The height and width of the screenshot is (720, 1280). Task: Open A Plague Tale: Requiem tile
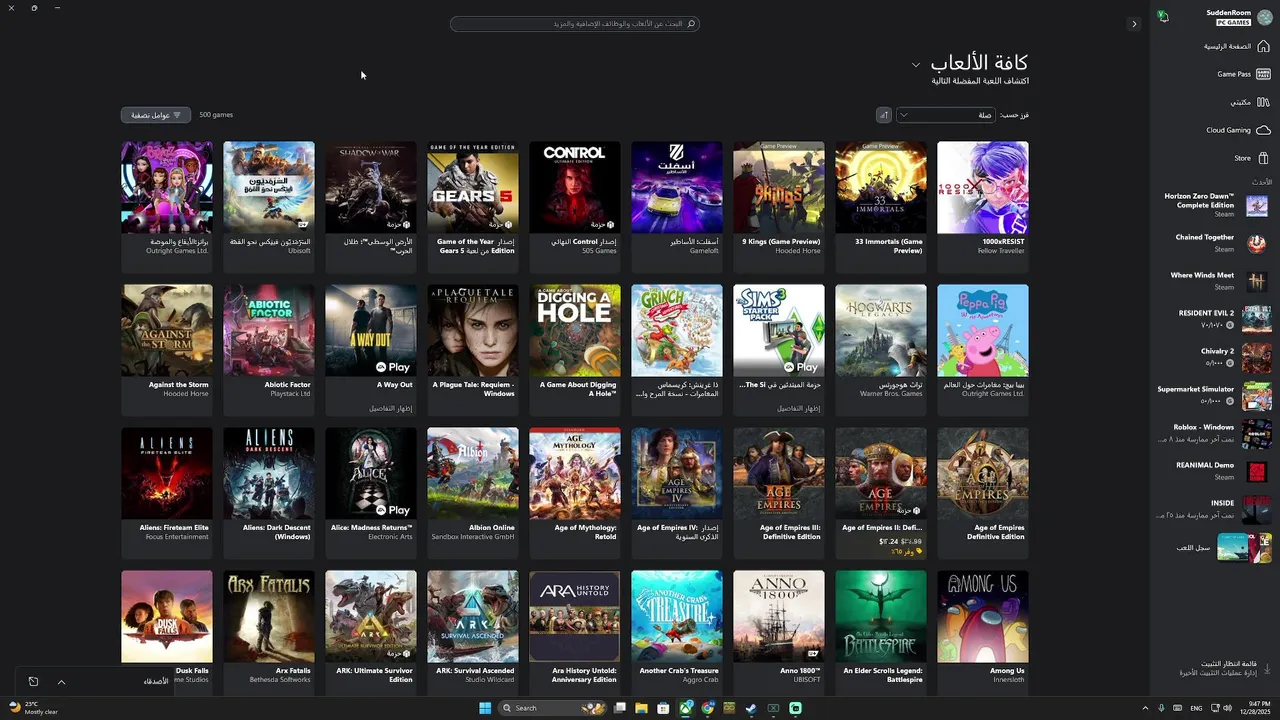point(473,349)
